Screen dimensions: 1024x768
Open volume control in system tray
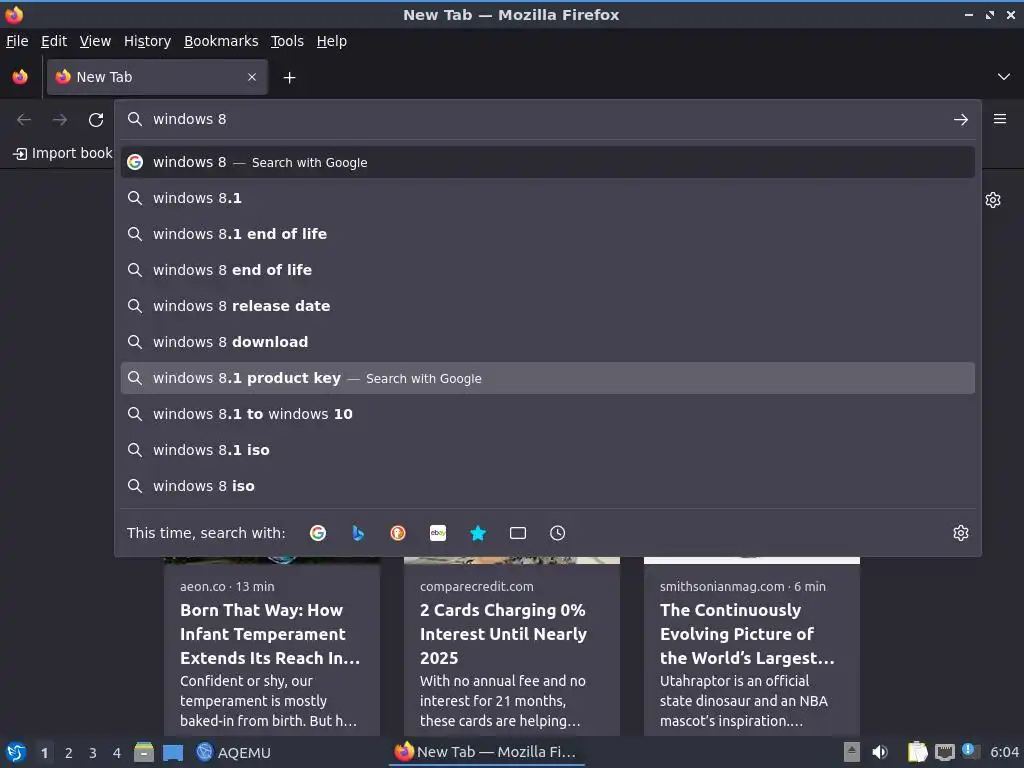pos(880,752)
